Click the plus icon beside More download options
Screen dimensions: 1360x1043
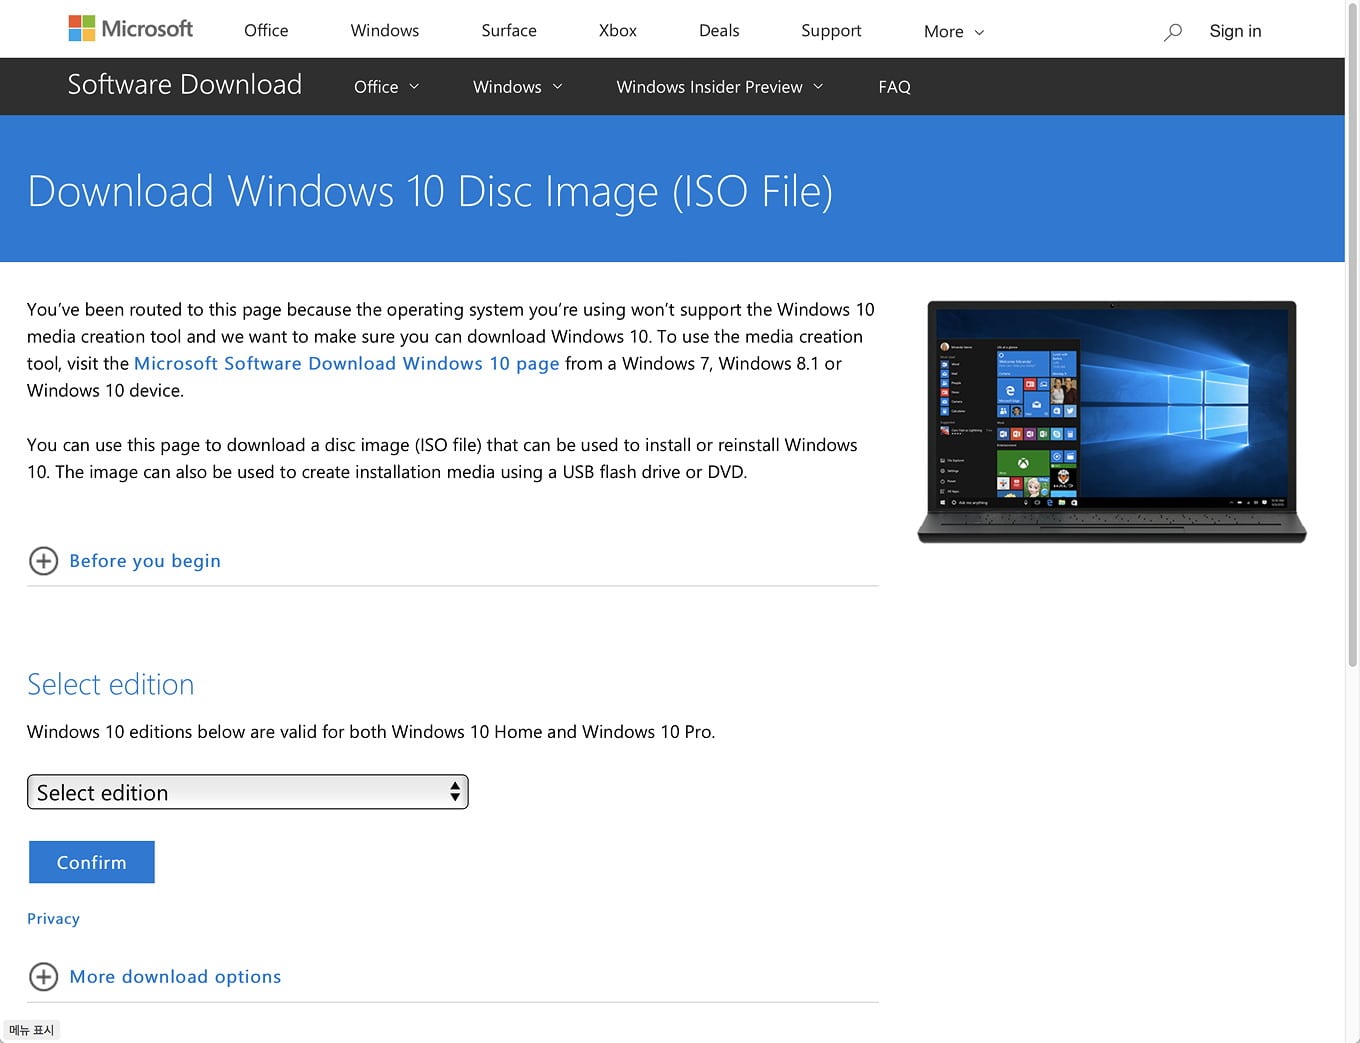(43, 977)
